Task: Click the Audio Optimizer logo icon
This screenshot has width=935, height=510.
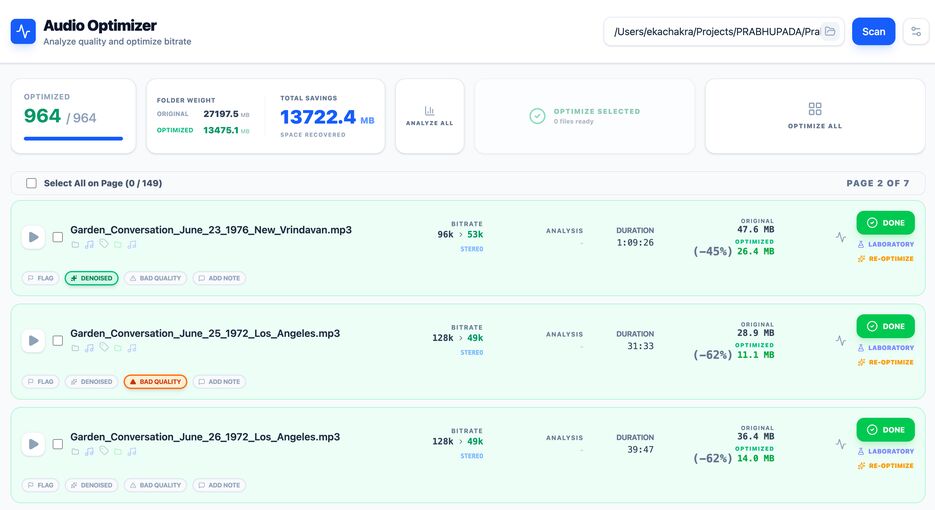Action: pyautogui.click(x=23, y=32)
